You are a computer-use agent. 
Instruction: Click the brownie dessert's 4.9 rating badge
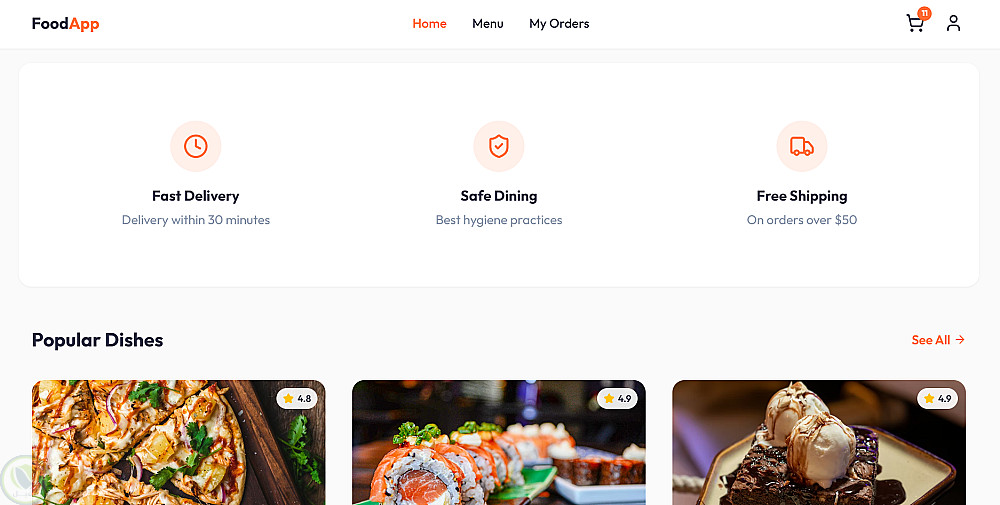pyautogui.click(x=938, y=399)
